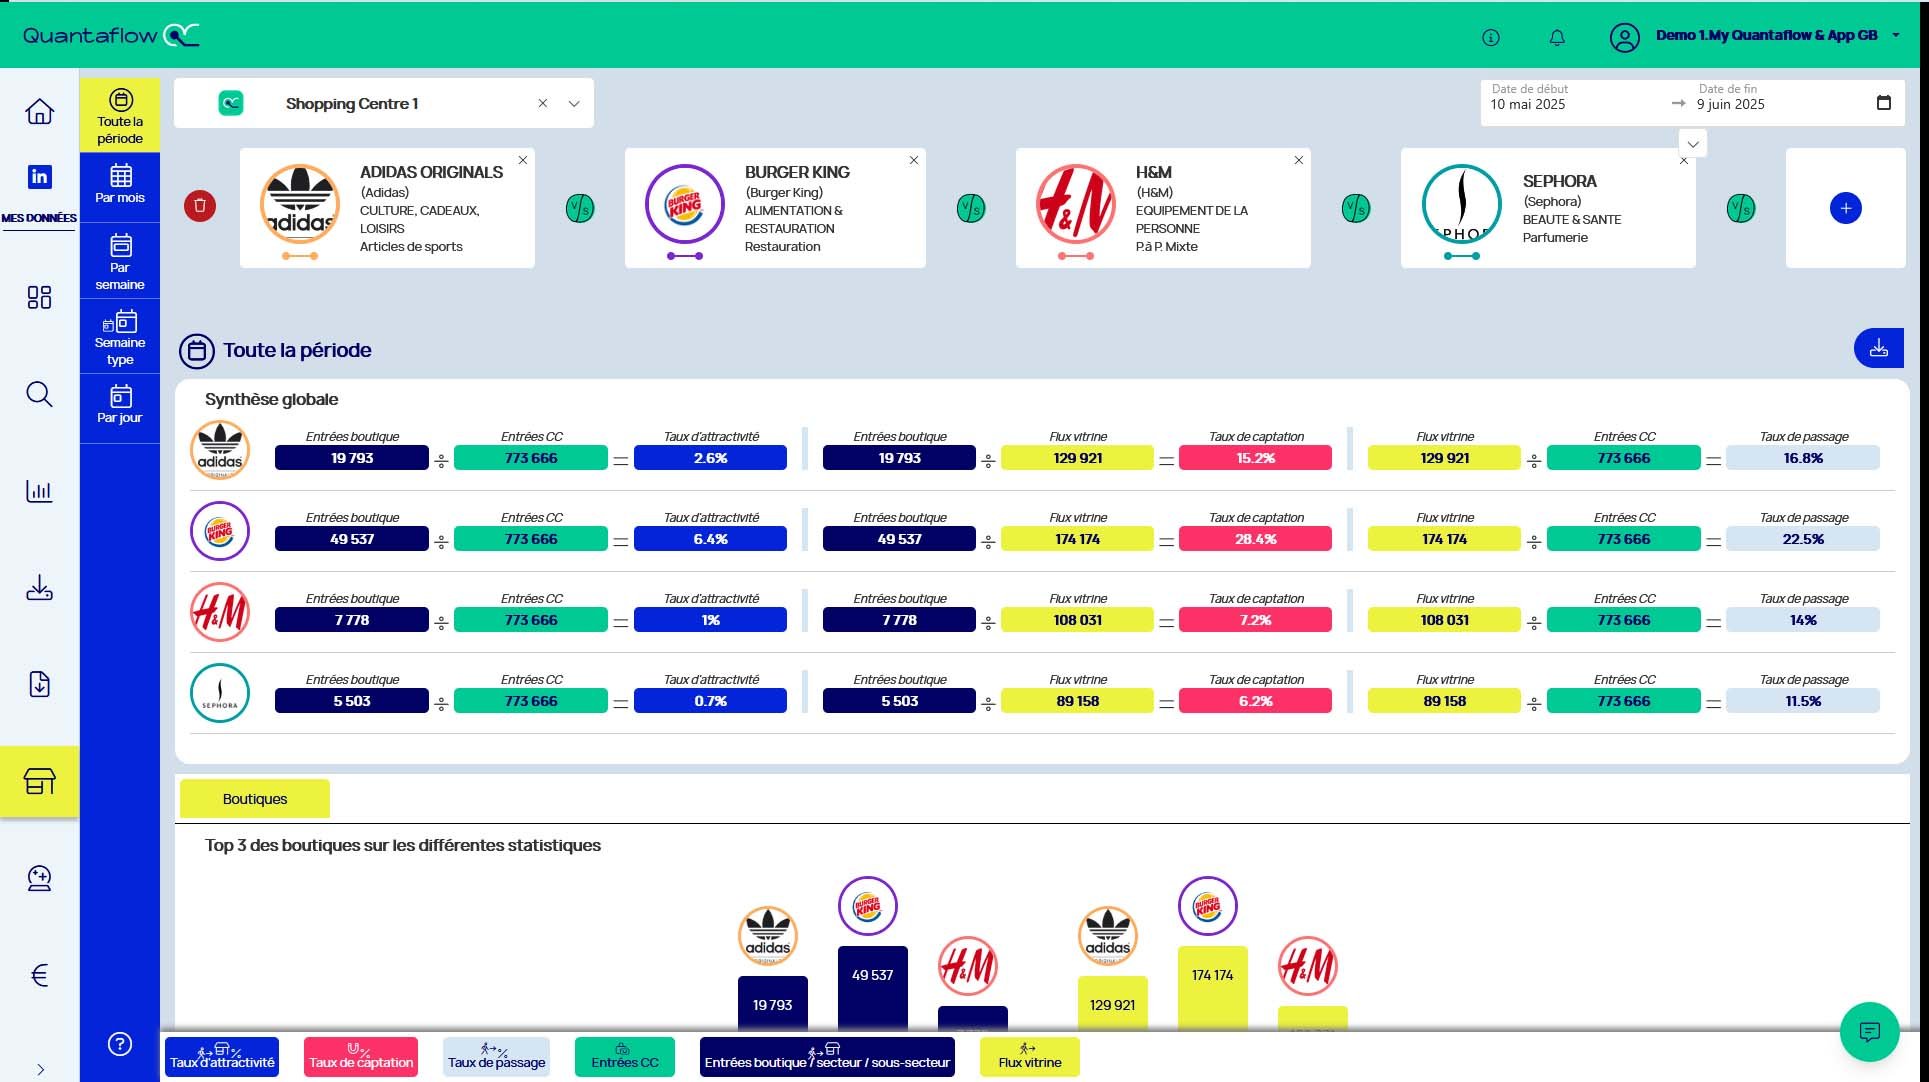Open the information icon in header

coord(1490,38)
